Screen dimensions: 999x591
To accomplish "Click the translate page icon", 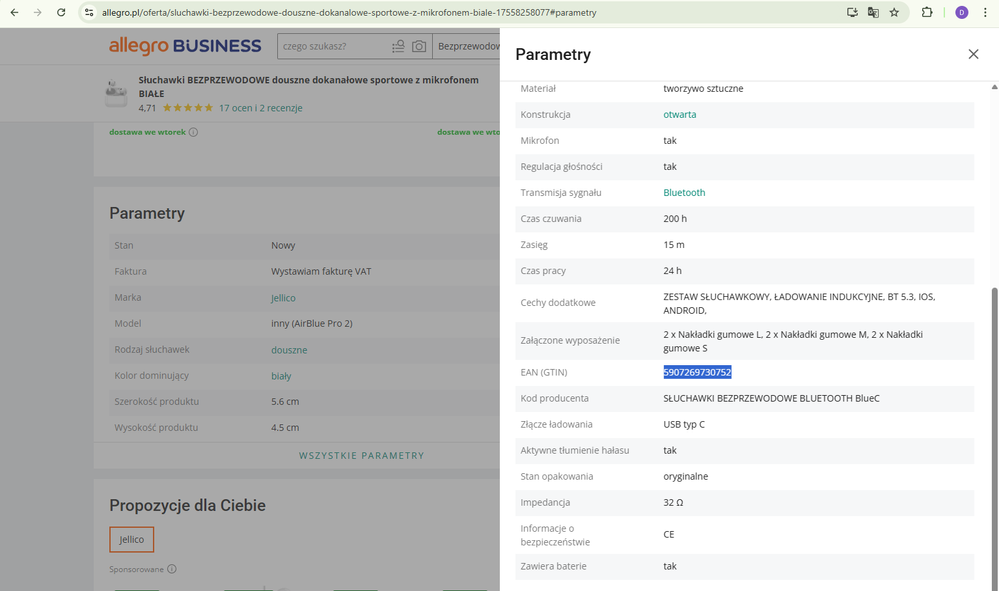I will (873, 13).
